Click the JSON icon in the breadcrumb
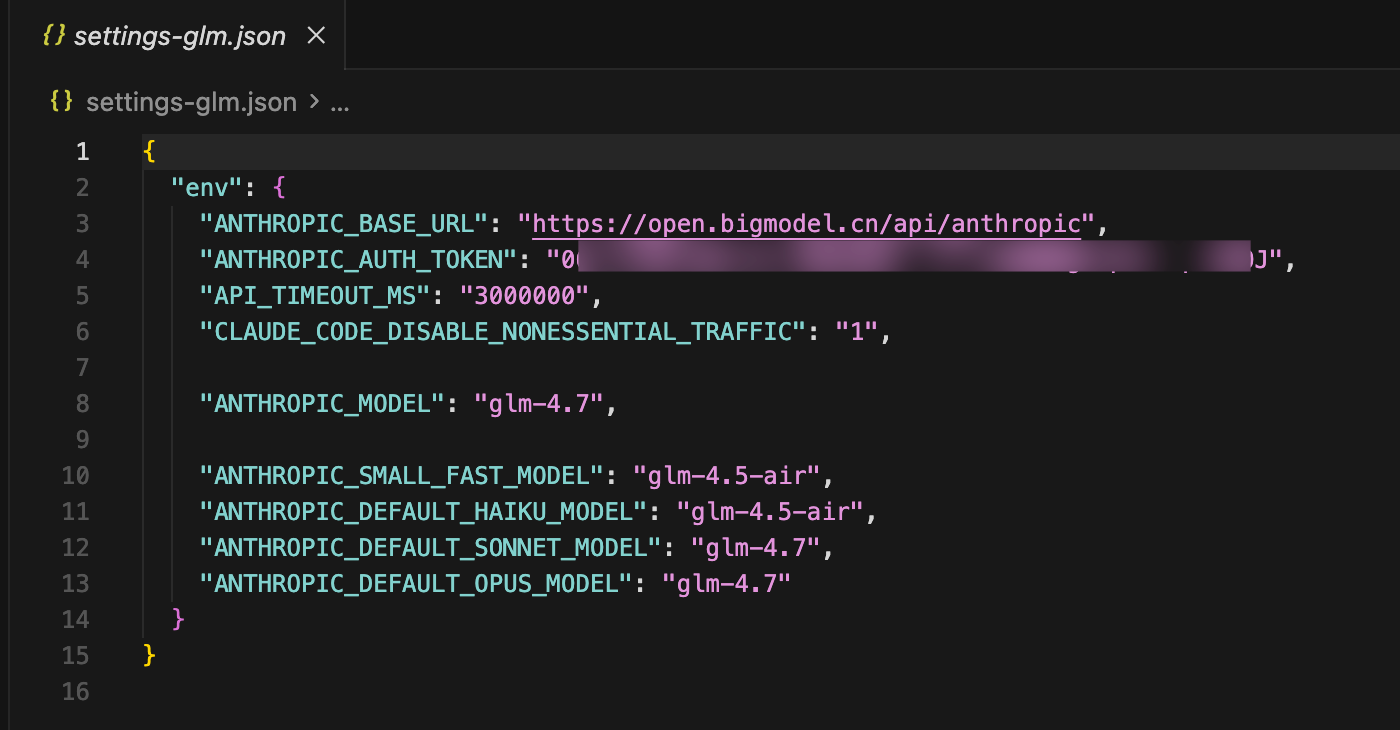Screen dimensions: 1400x730 [x=62, y=101]
